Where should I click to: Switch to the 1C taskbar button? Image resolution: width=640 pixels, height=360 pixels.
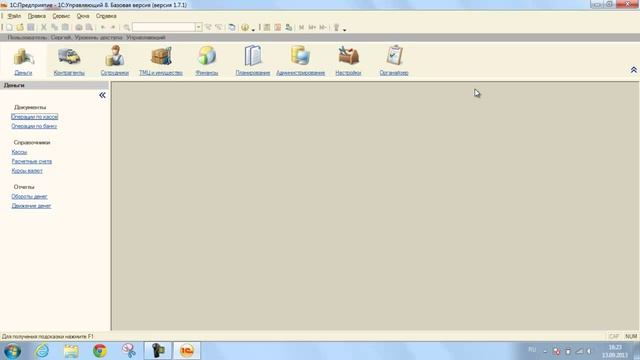point(187,351)
